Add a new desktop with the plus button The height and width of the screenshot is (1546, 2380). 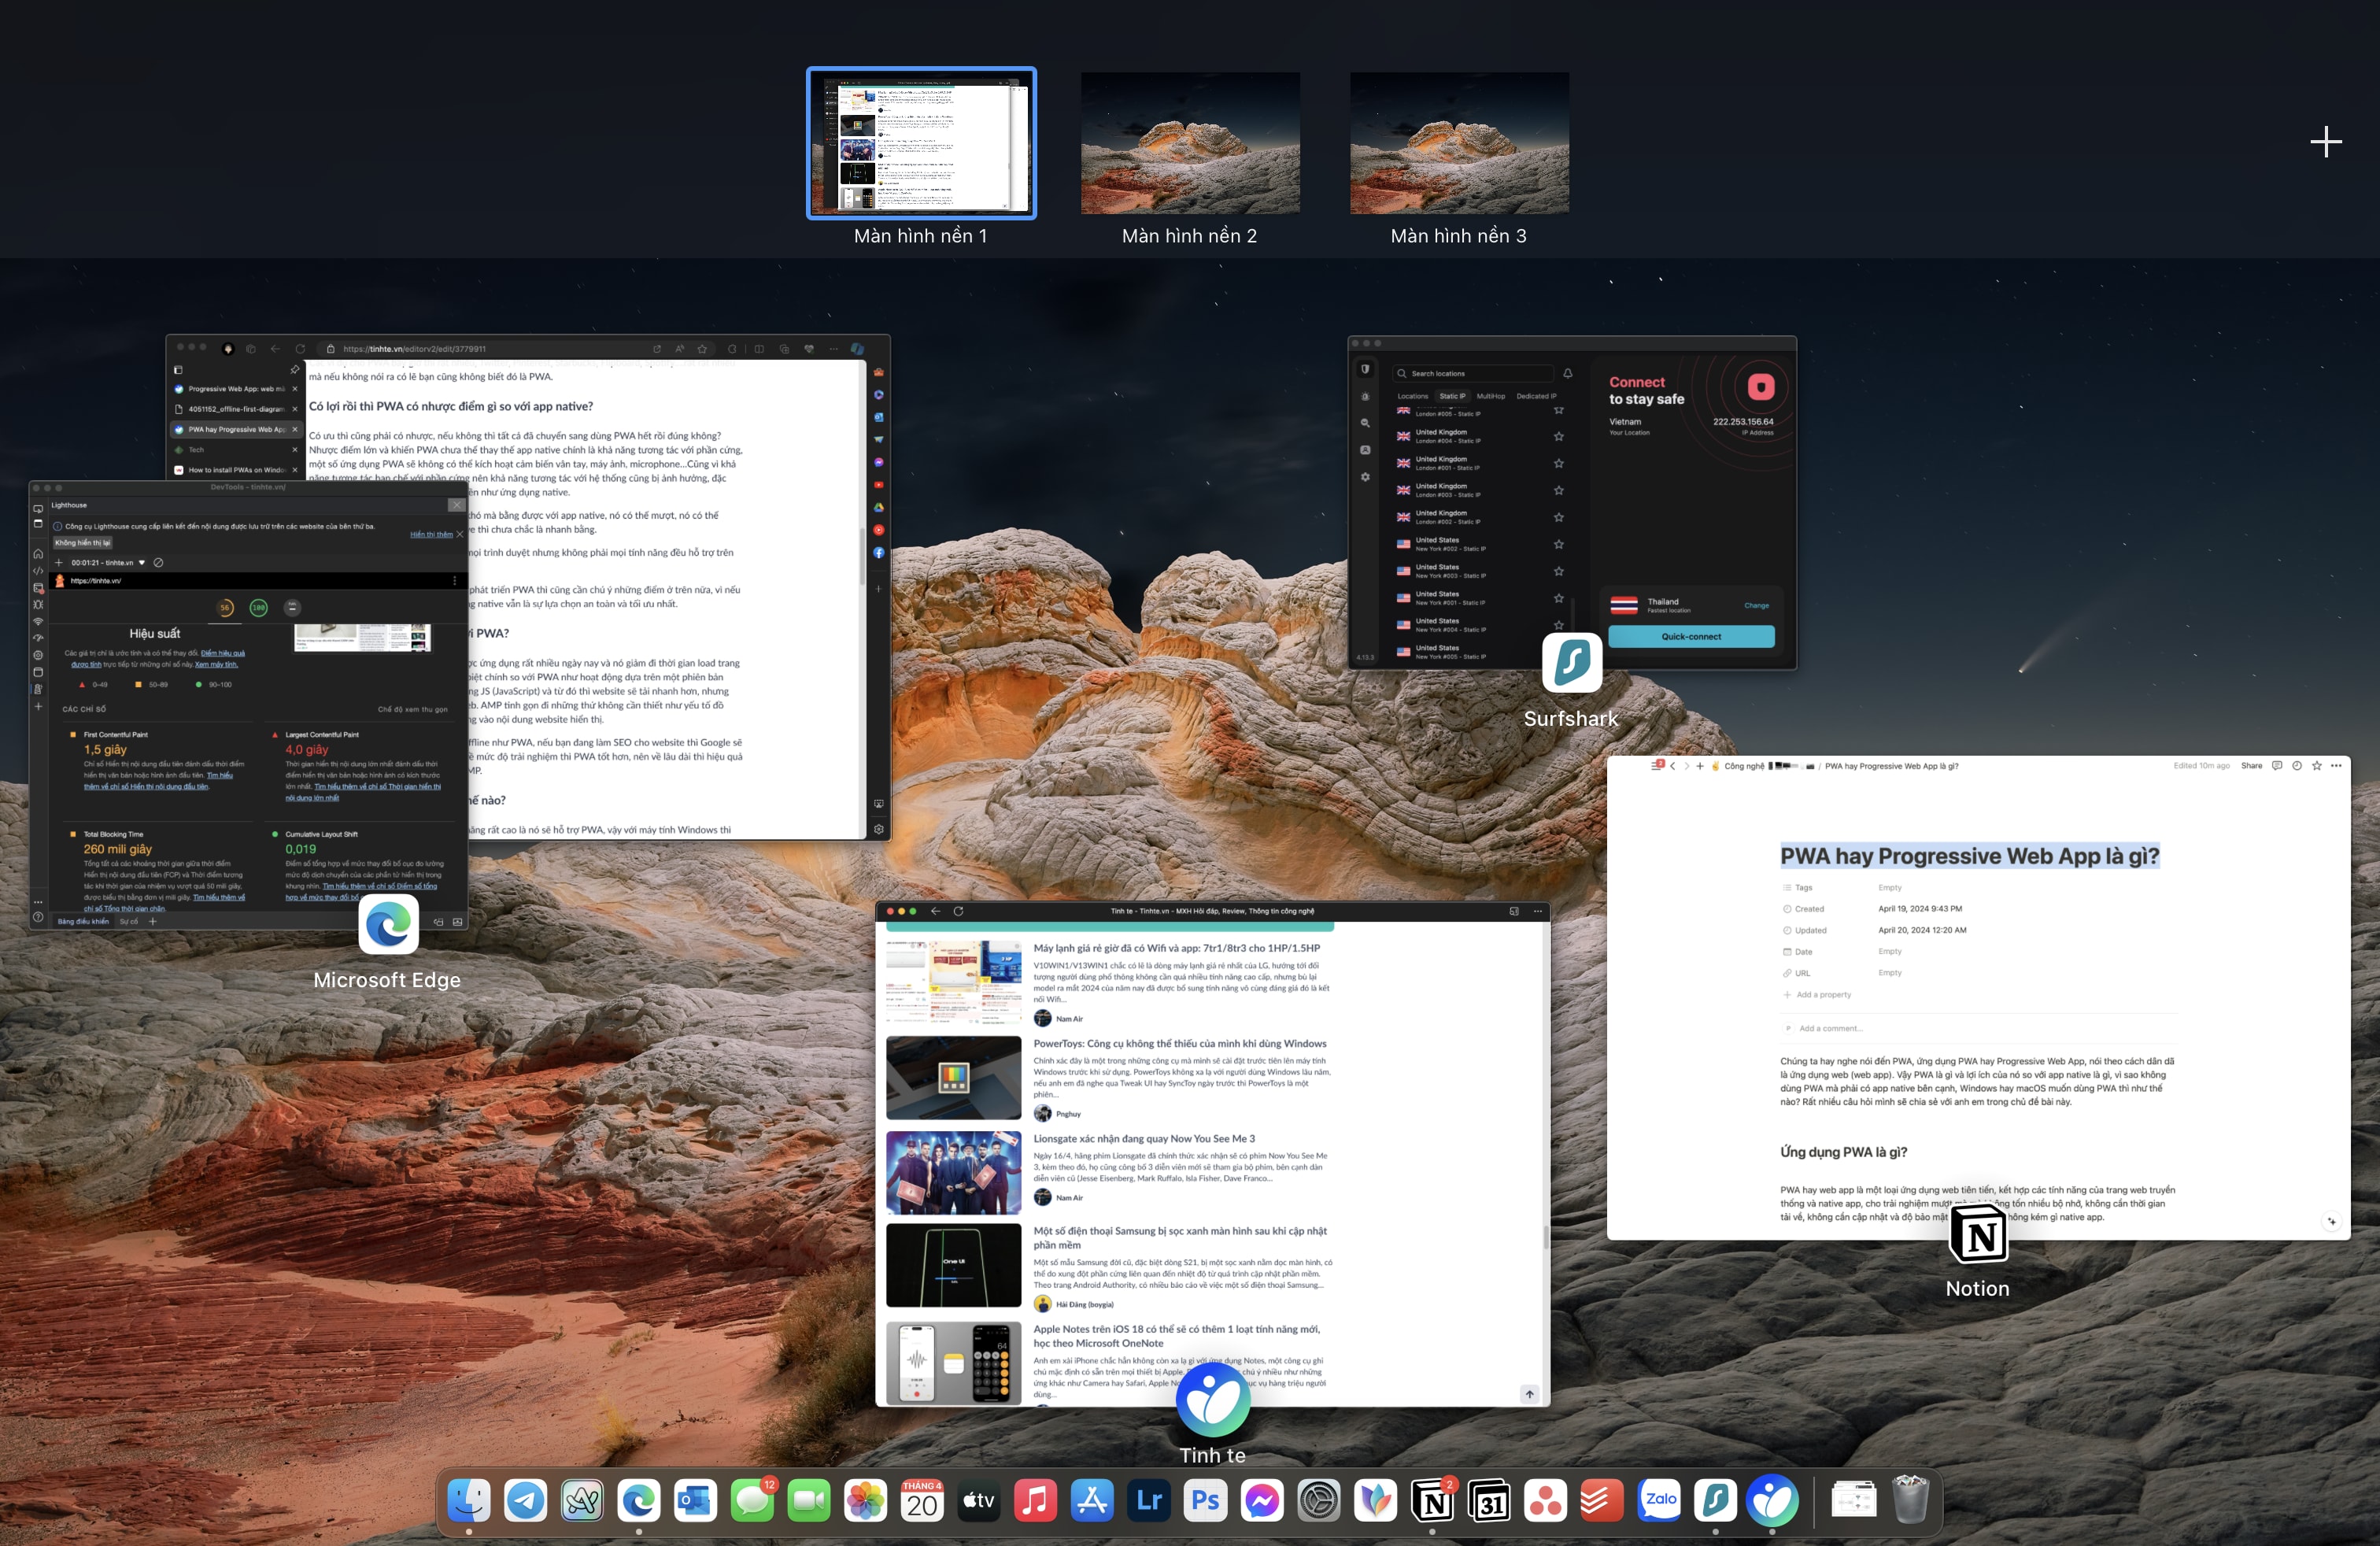[x=2325, y=141]
